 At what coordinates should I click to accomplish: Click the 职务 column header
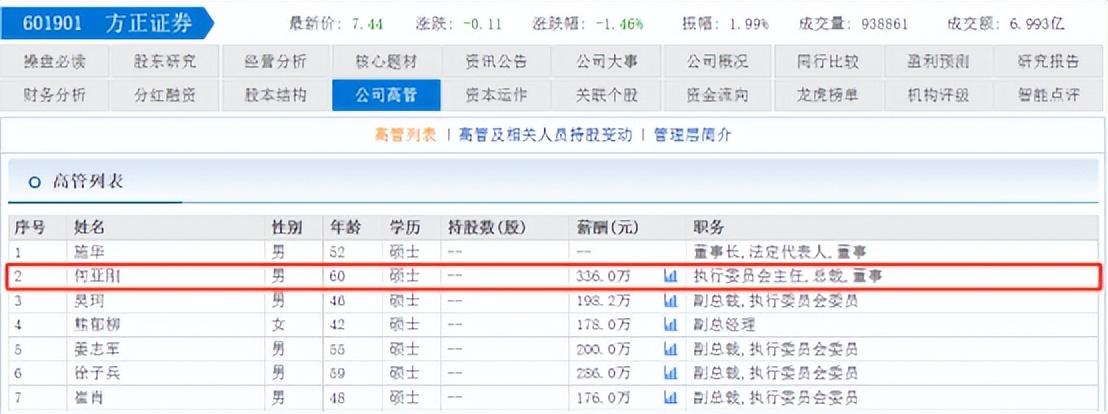tap(708, 227)
